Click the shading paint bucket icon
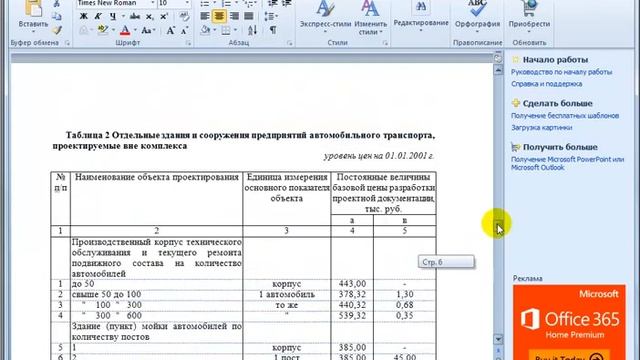 coord(205,30)
